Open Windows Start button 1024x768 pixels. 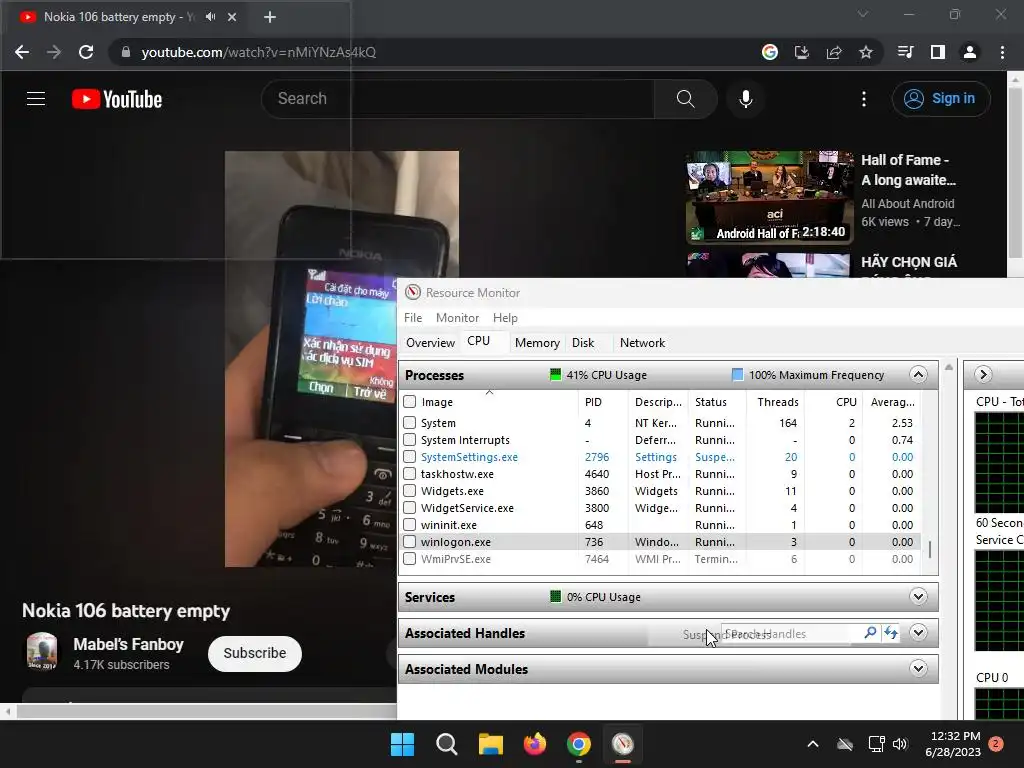(402, 744)
